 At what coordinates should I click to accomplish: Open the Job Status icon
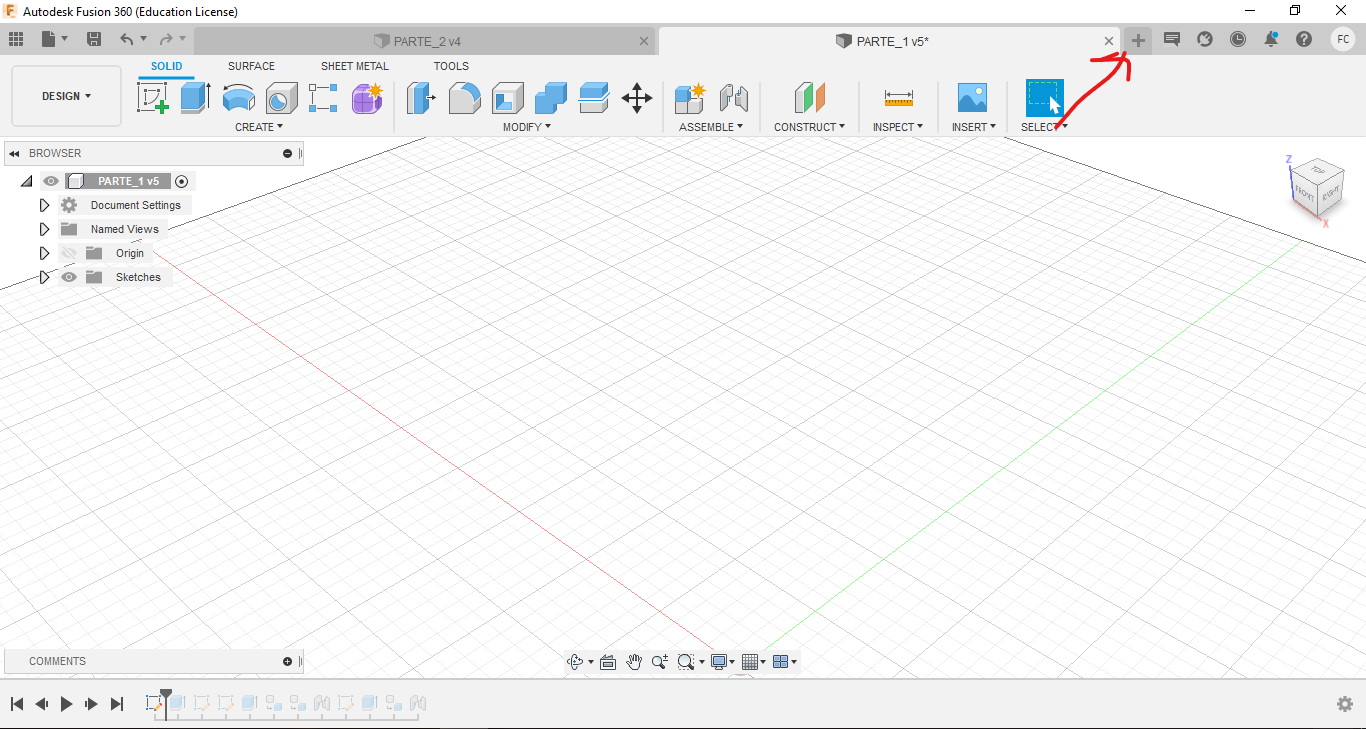click(x=1205, y=39)
